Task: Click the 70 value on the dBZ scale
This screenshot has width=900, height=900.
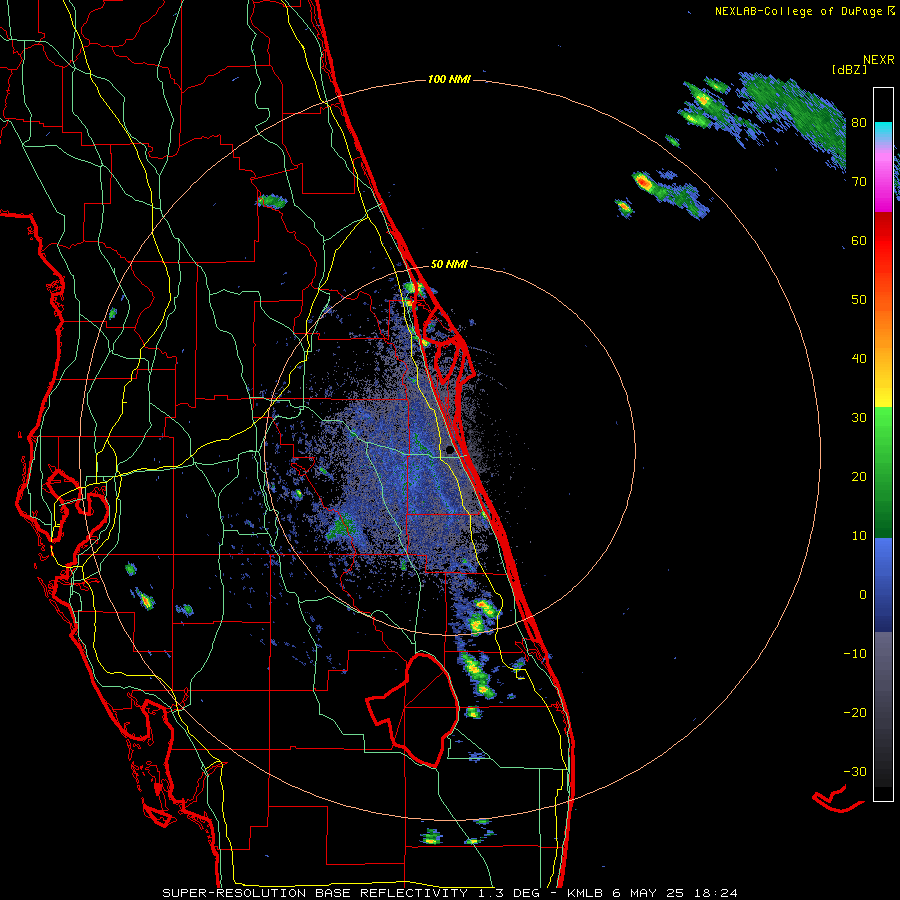Action: pos(859,181)
